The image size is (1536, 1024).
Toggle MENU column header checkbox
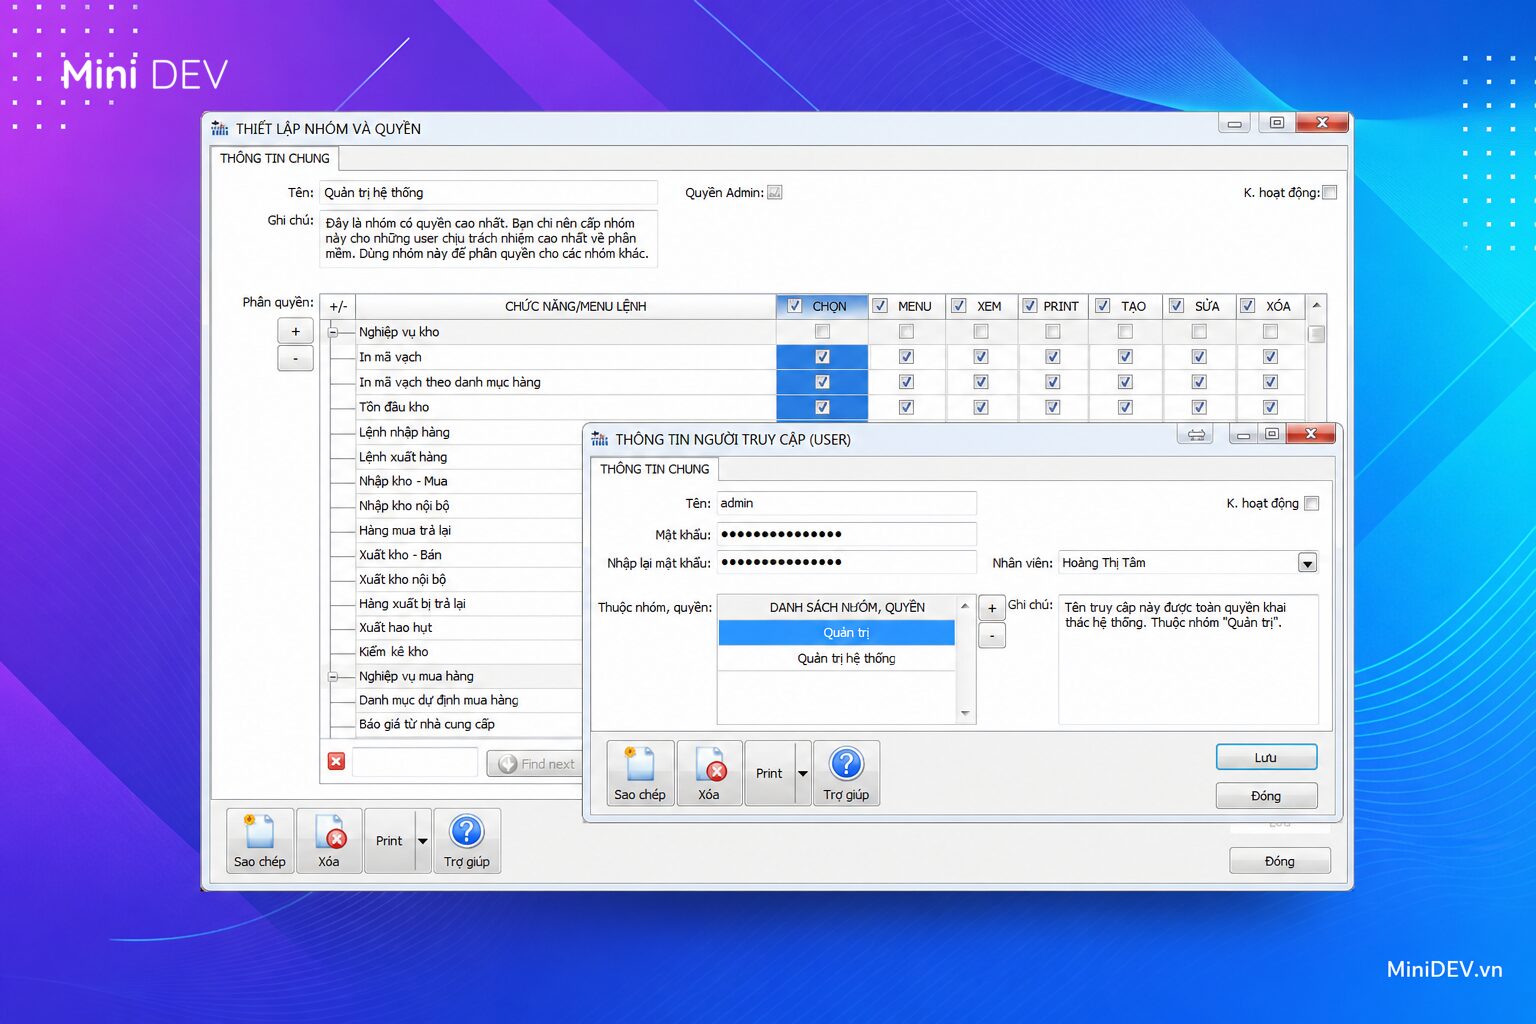[880, 306]
